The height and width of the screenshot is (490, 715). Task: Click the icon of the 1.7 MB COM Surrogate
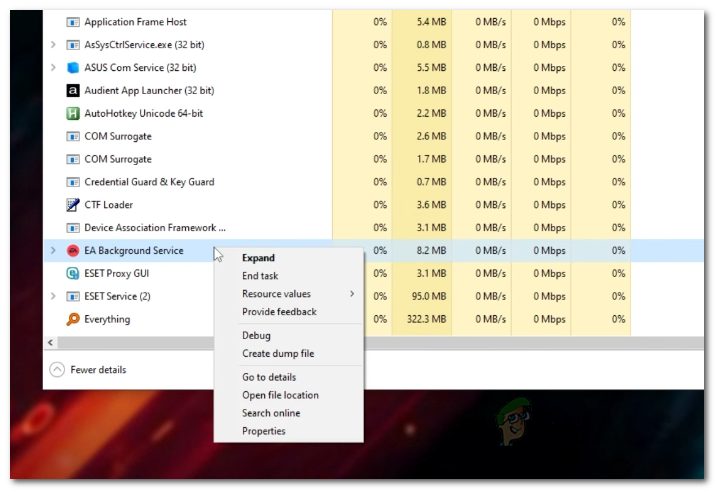pyautogui.click(x=73, y=159)
